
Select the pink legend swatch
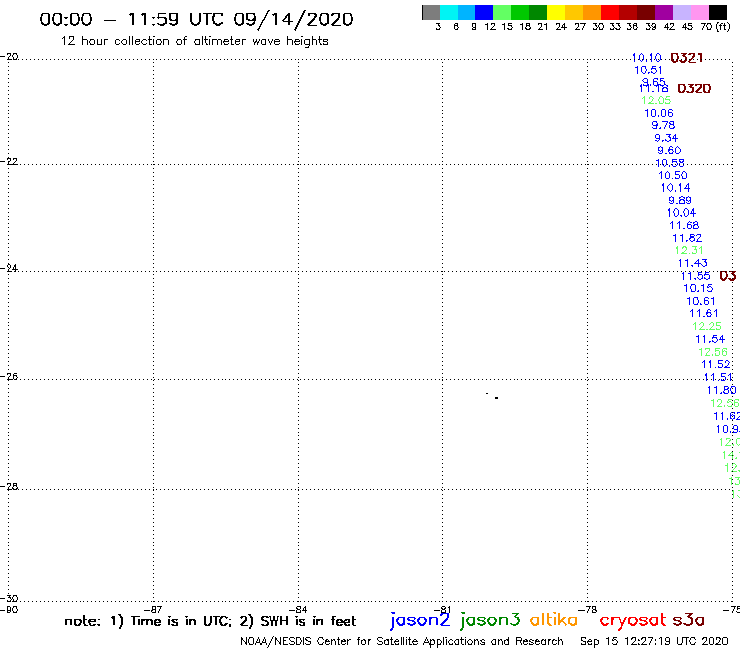click(700, 12)
